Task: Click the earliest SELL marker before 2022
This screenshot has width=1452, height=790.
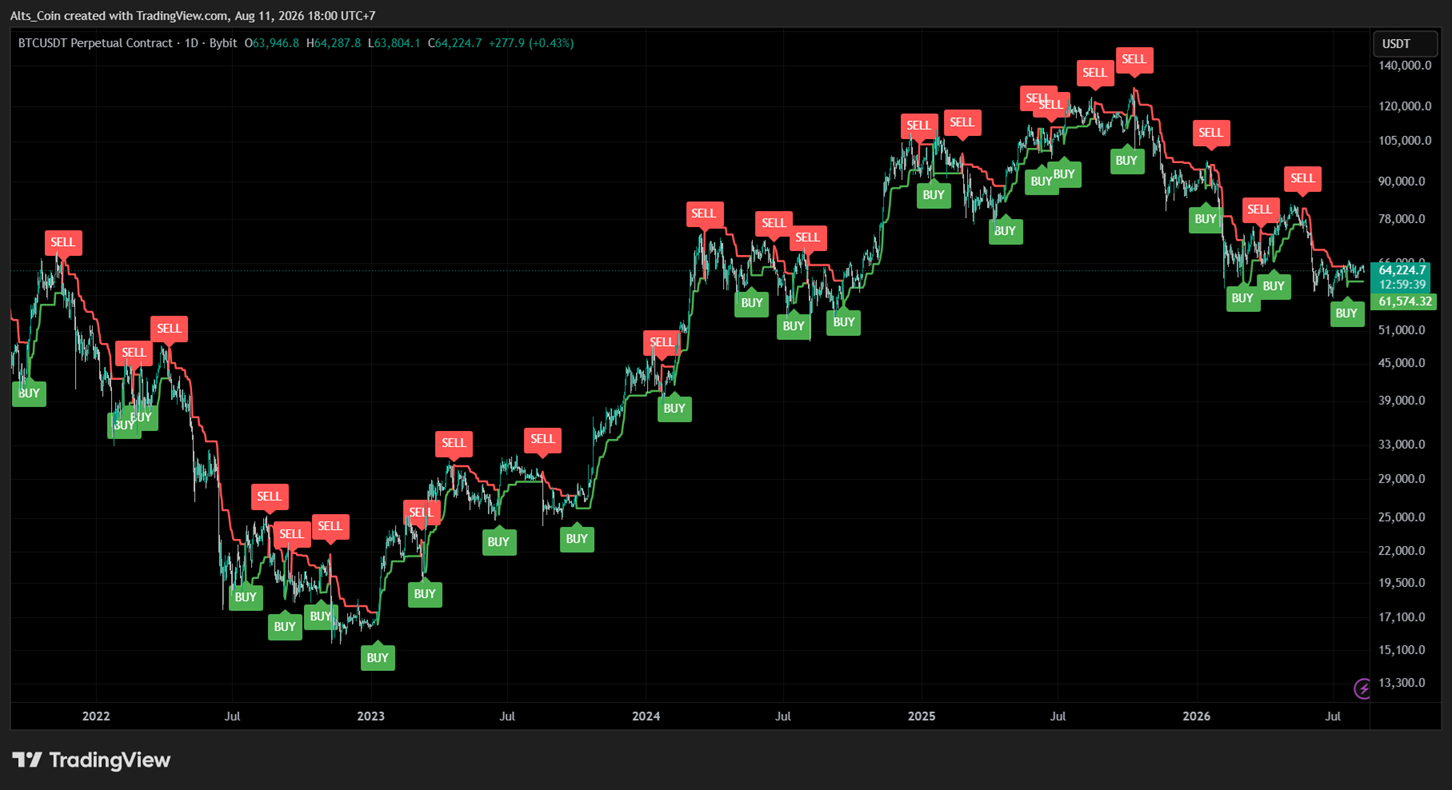Action: 62,242
